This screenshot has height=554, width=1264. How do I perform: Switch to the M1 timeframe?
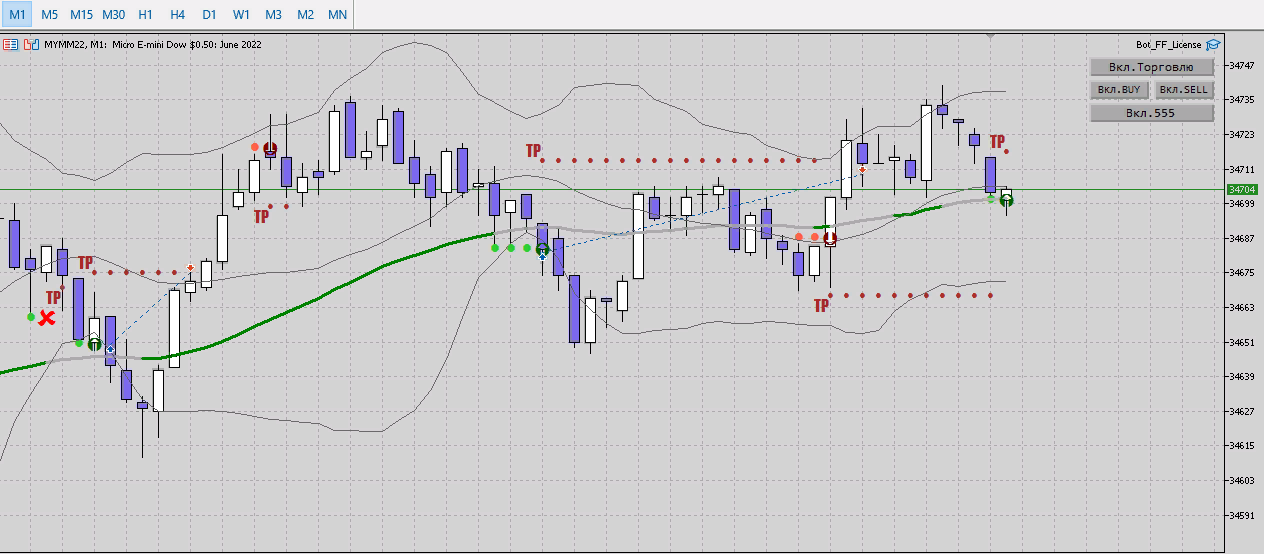tap(17, 14)
